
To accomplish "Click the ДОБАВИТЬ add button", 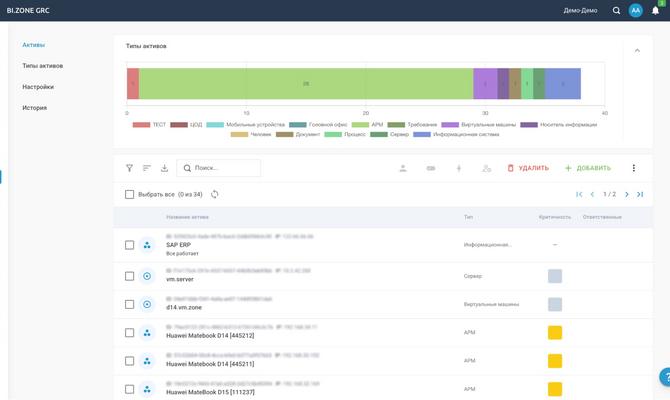I will click(588, 168).
